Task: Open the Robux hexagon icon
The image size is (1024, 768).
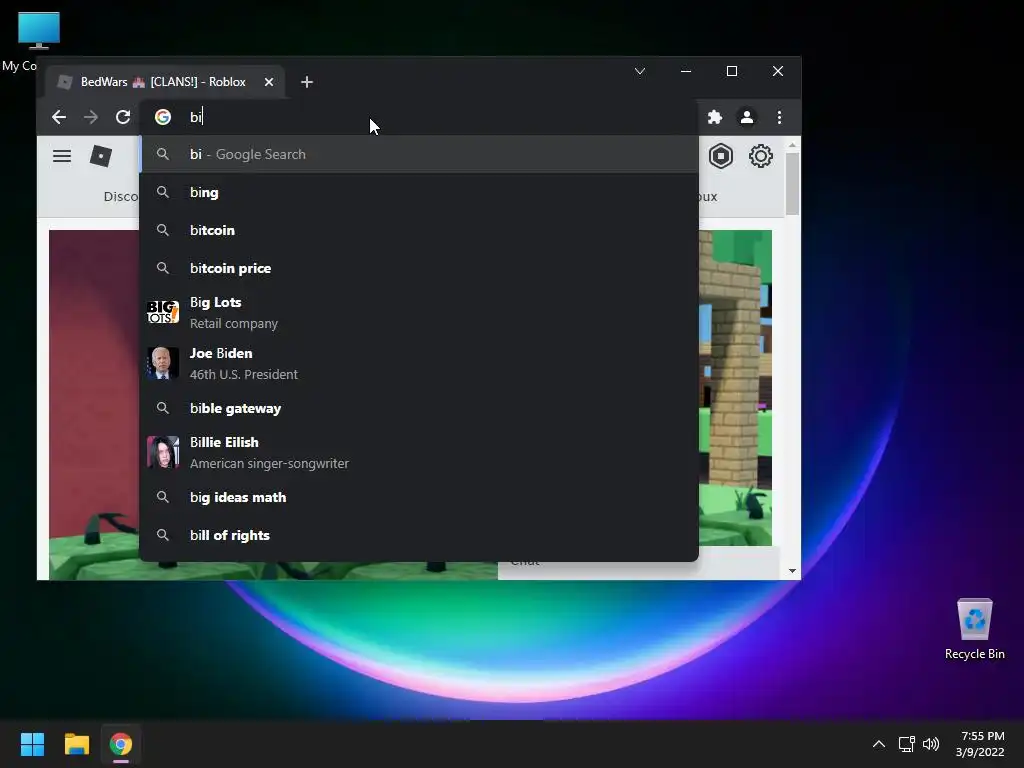Action: point(721,156)
